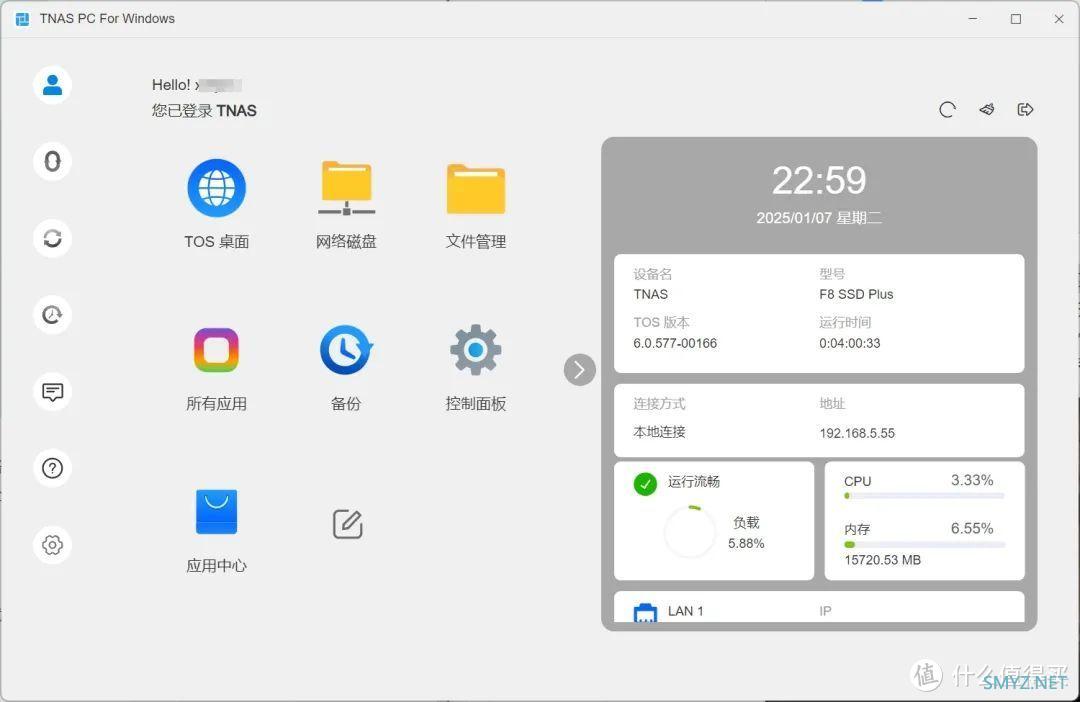Screen dimensions: 1080x702
Task: Click the edit shortcuts pencil icon
Action: click(x=348, y=524)
